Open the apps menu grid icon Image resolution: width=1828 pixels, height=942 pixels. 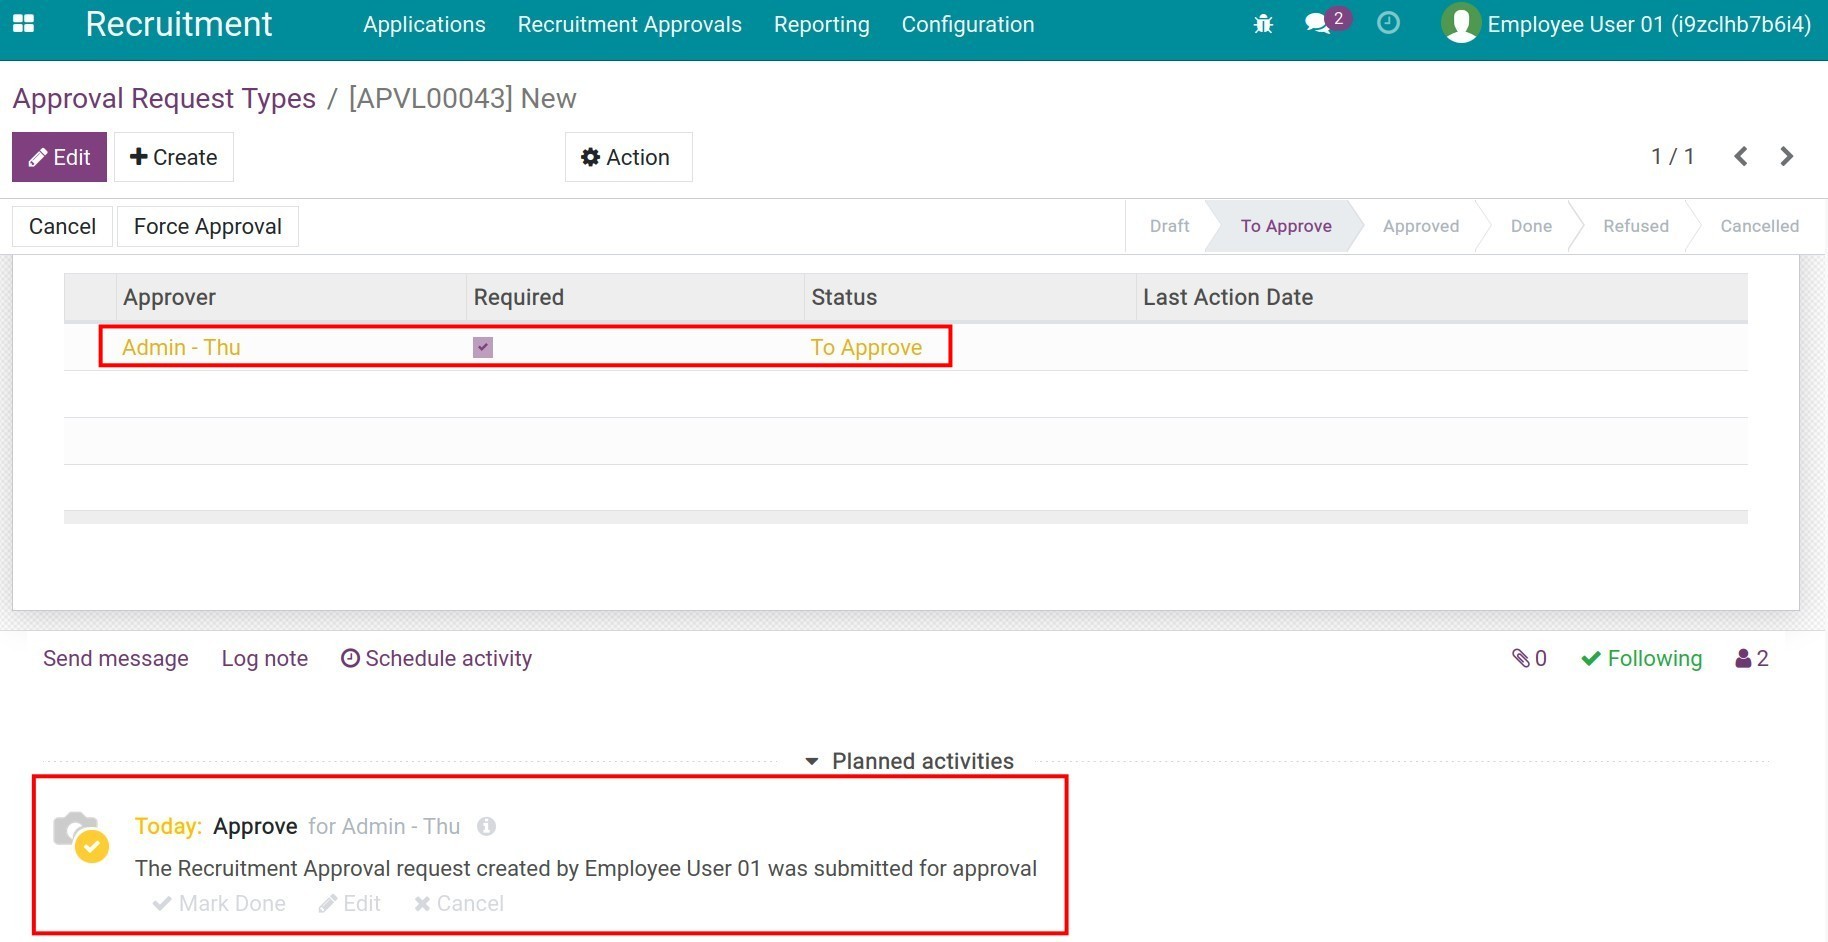click(22, 22)
